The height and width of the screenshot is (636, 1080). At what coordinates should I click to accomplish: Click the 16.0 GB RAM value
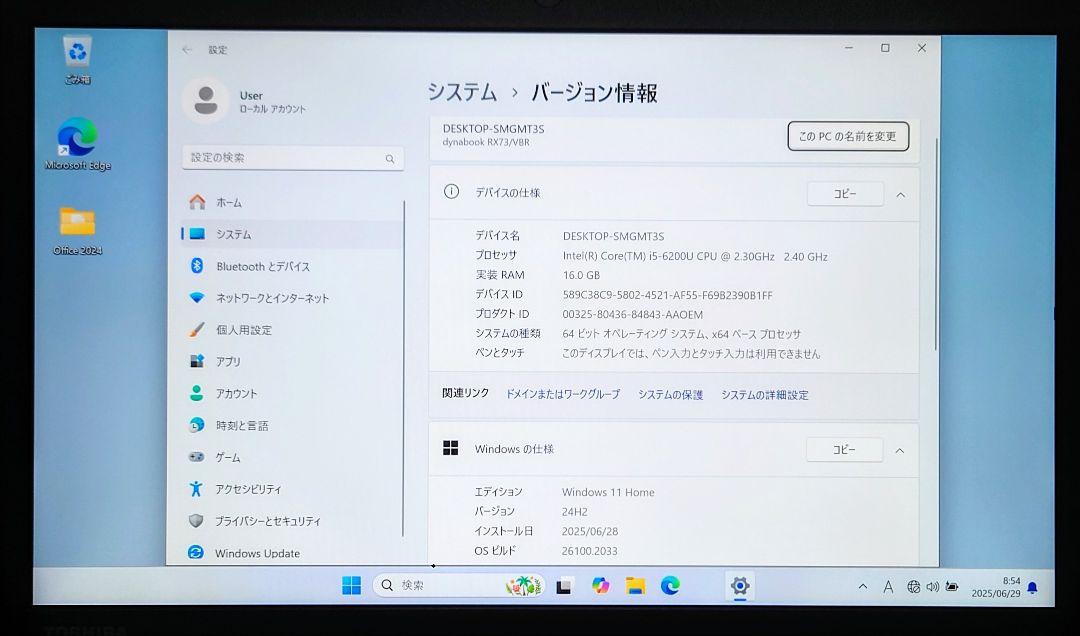tap(581, 275)
